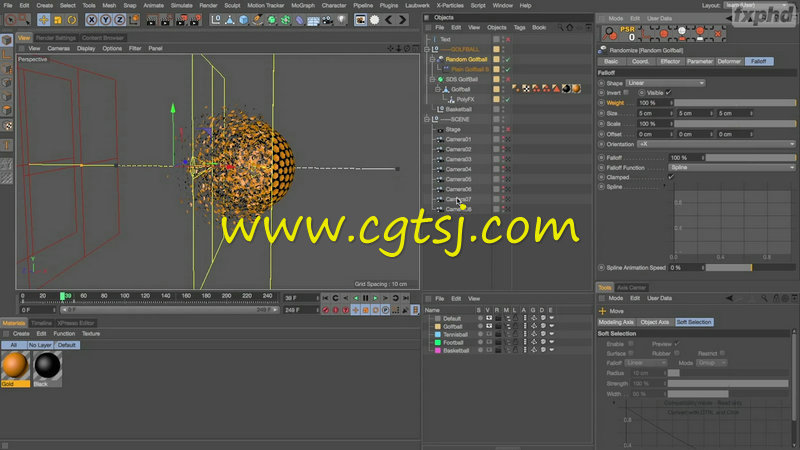
Task: Click the Spline Animation Speed slider
Action: (x=750, y=267)
